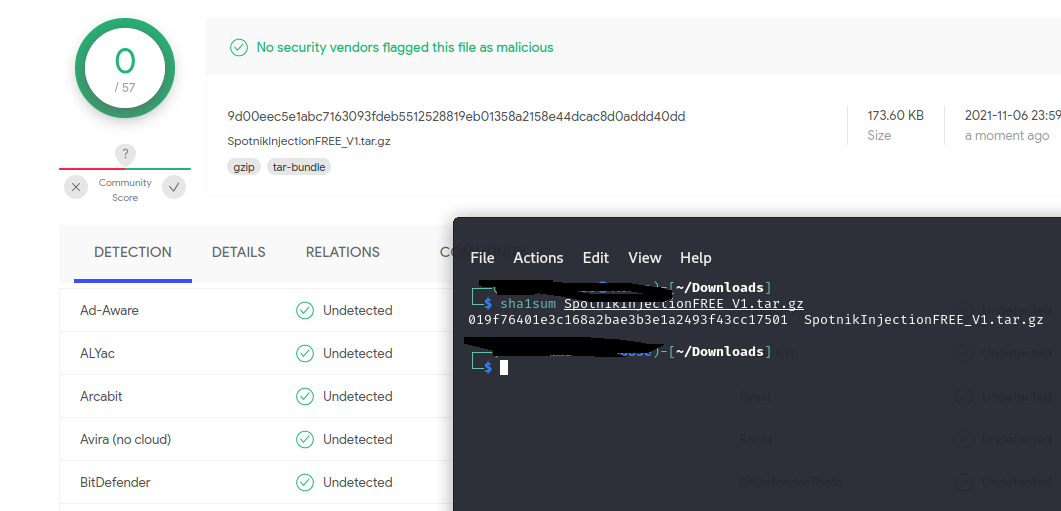Switch to the RELATIONS tab
Image resolution: width=1061 pixels, height=511 pixels.
[342, 252]
